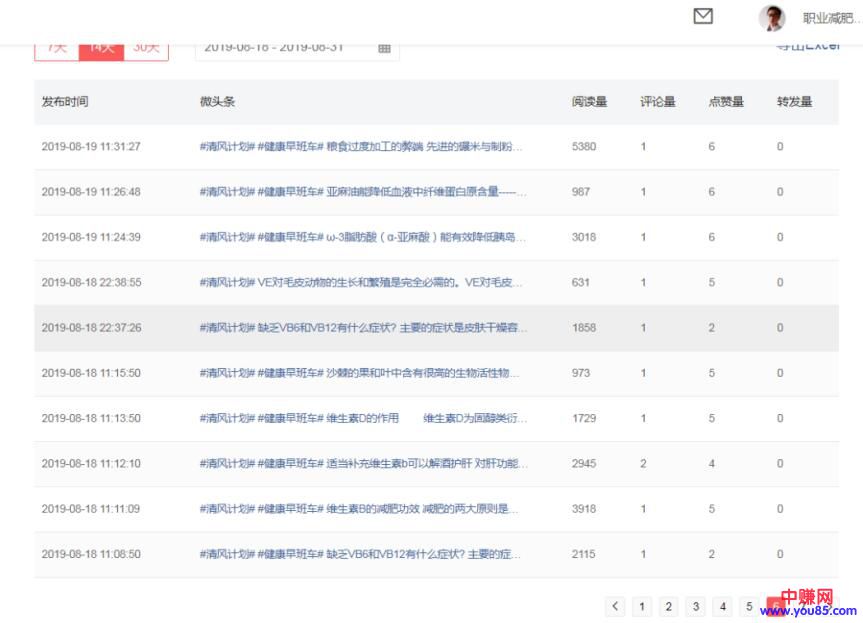
Task: Open the mail messages icon
Action: pos(703,17)
